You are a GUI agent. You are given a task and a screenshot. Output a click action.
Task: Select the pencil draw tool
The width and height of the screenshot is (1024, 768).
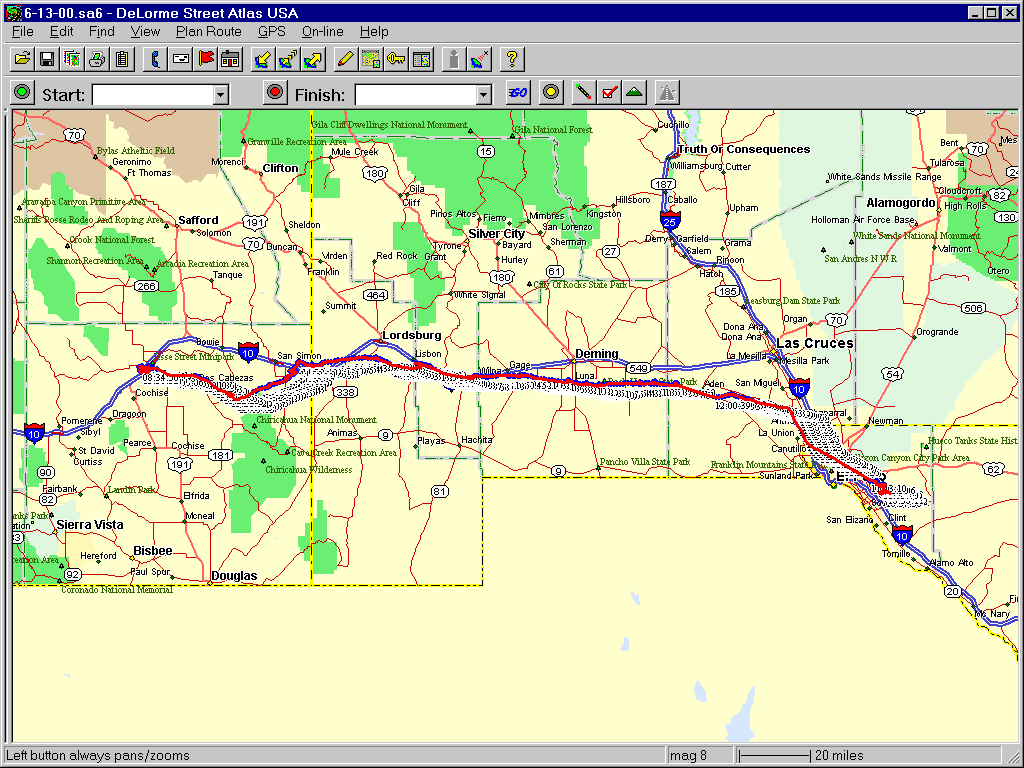(x=345, y=59)
